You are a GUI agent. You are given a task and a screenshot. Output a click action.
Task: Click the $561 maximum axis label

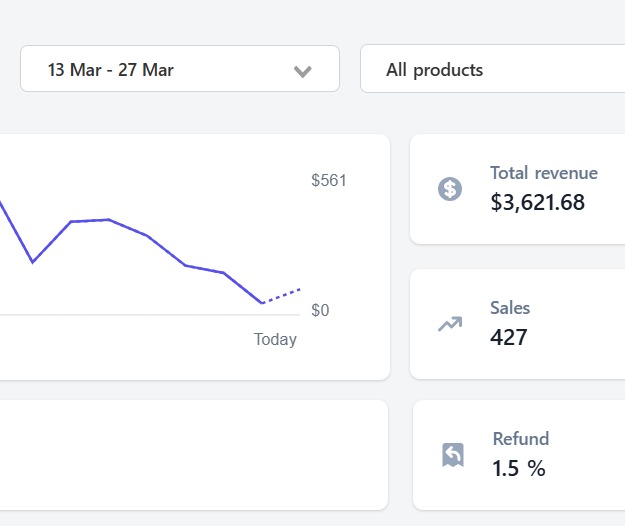pos(329,181)
